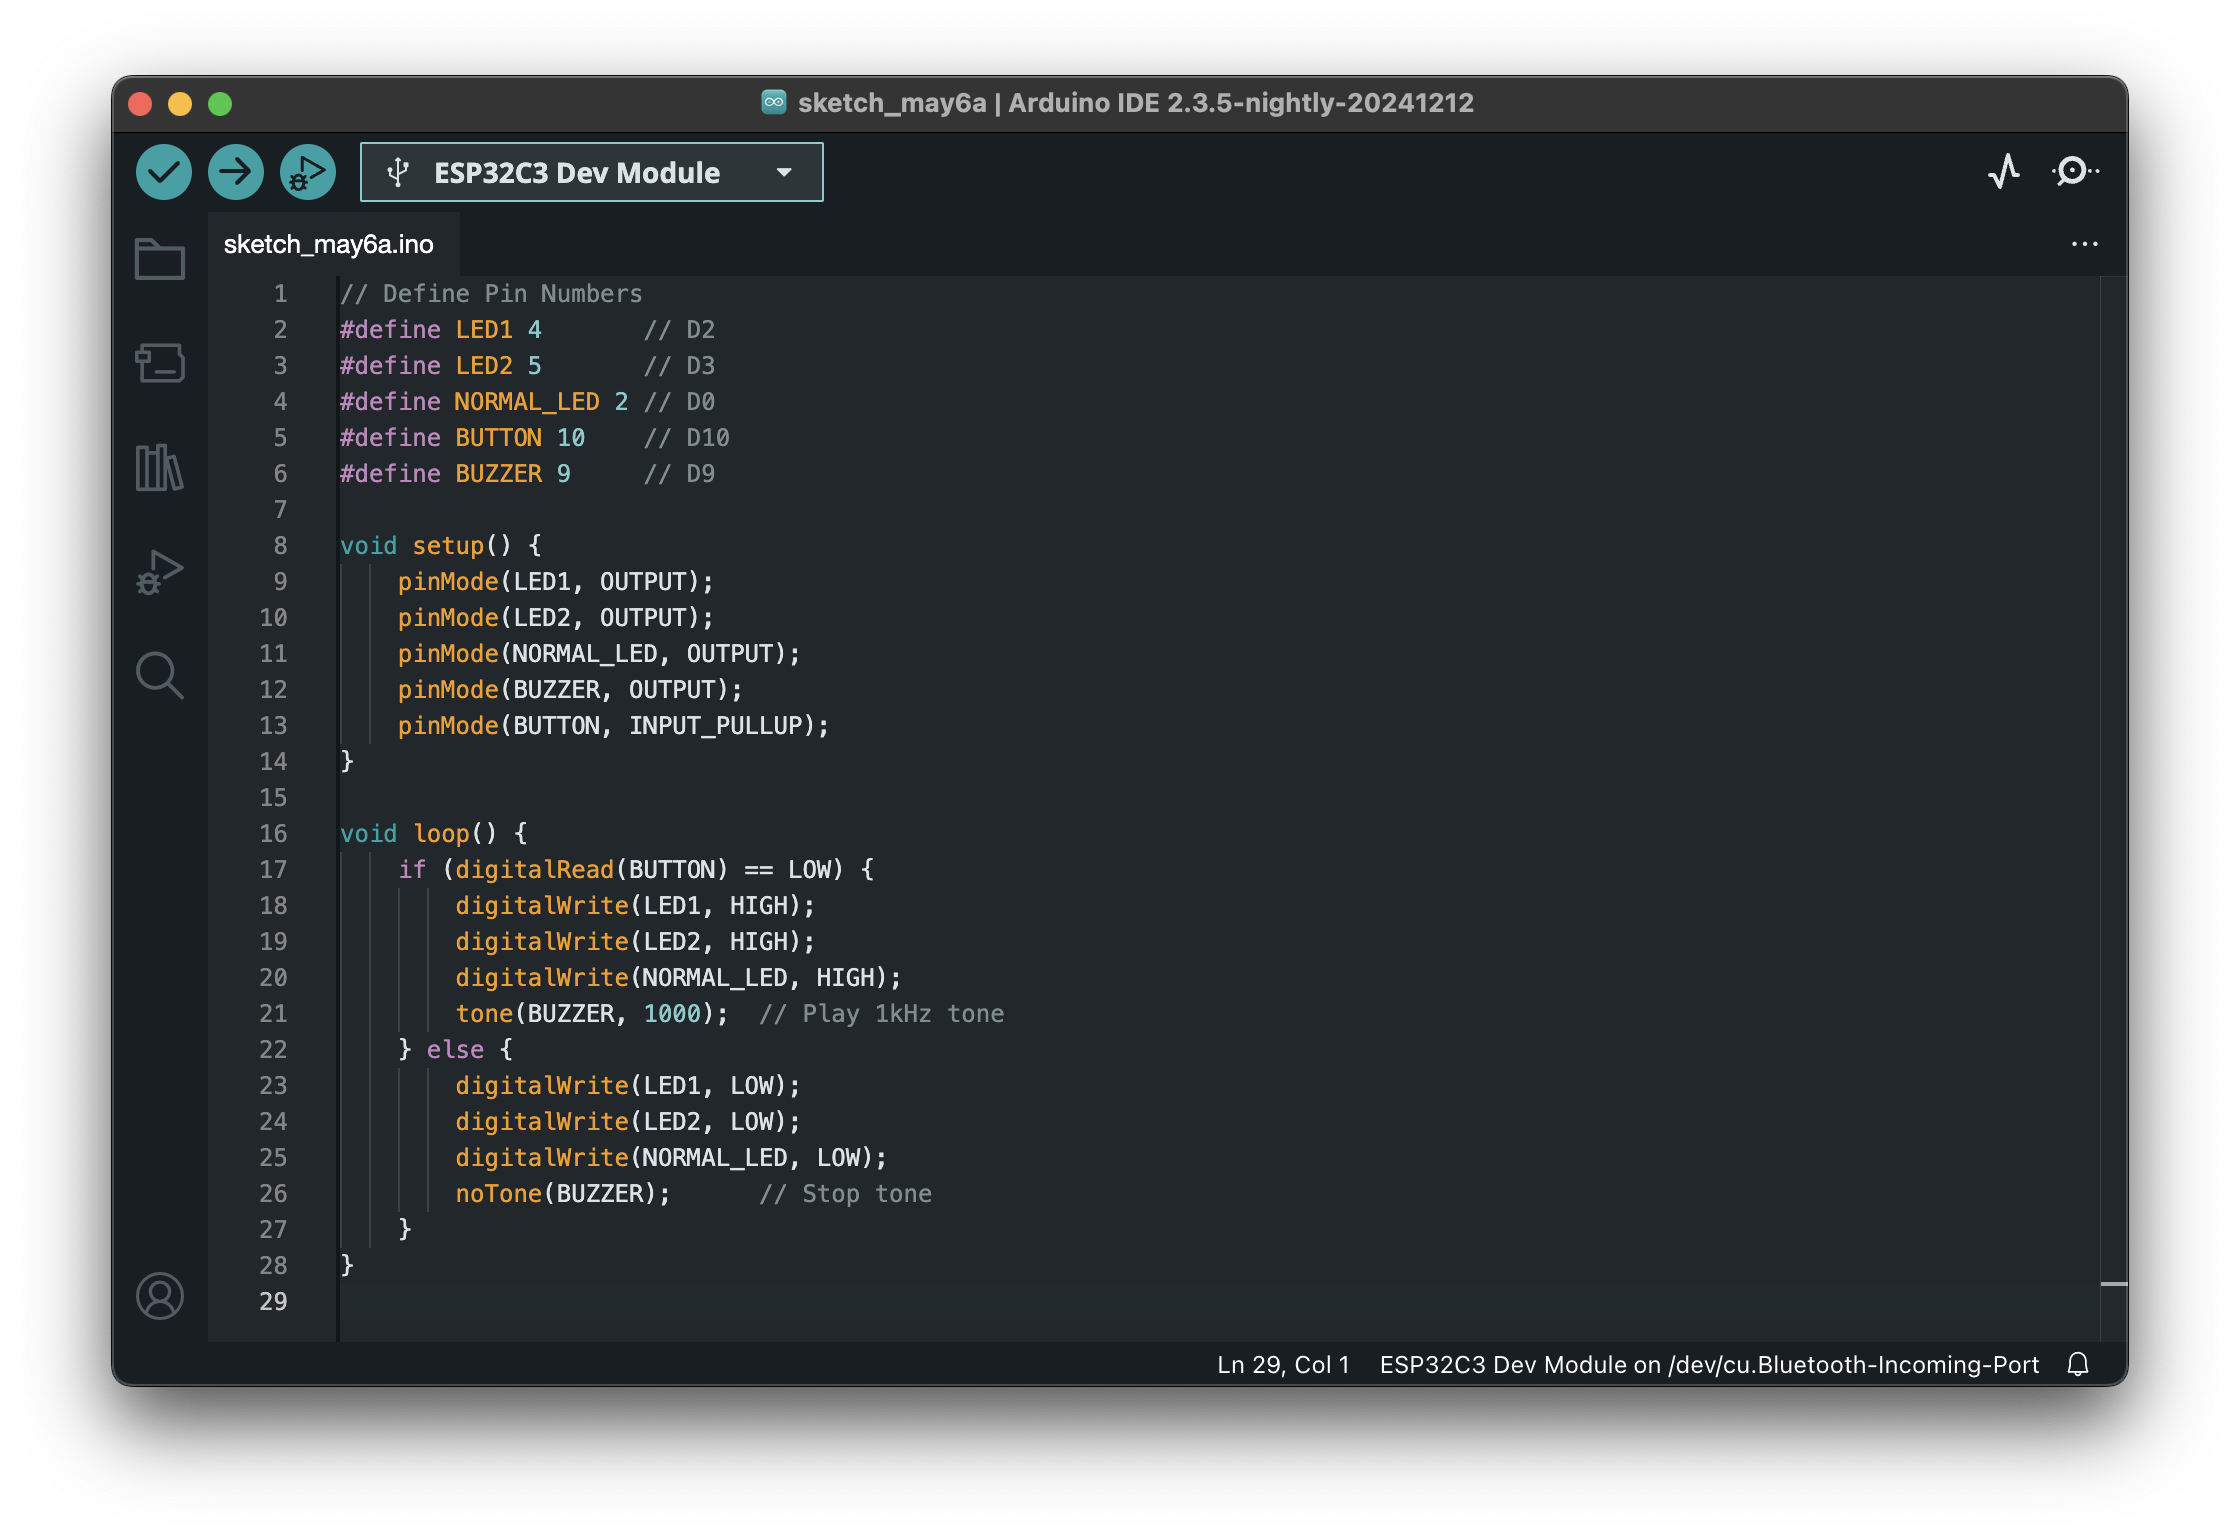Click "digitalWrite(LED1, HIGH);" line

click(x=635, y=905)
